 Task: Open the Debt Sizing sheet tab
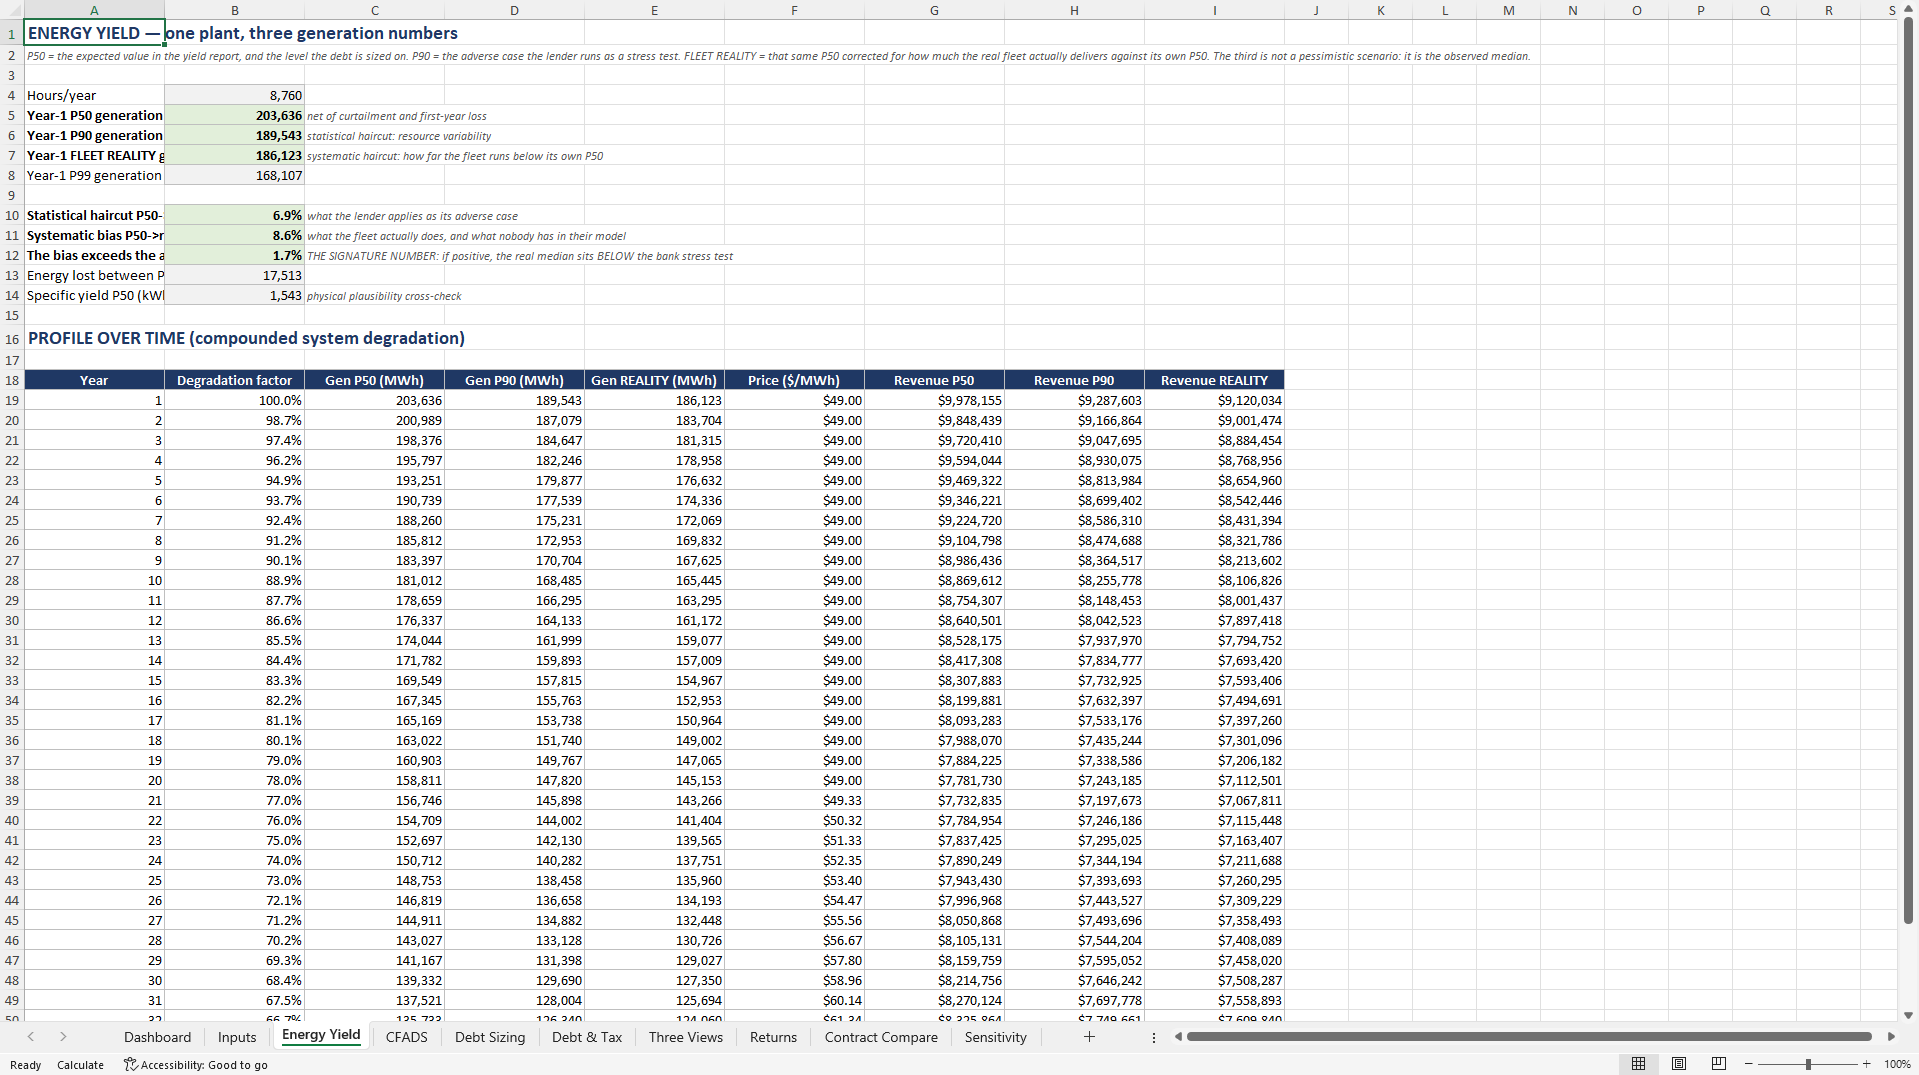point(490,1037)
